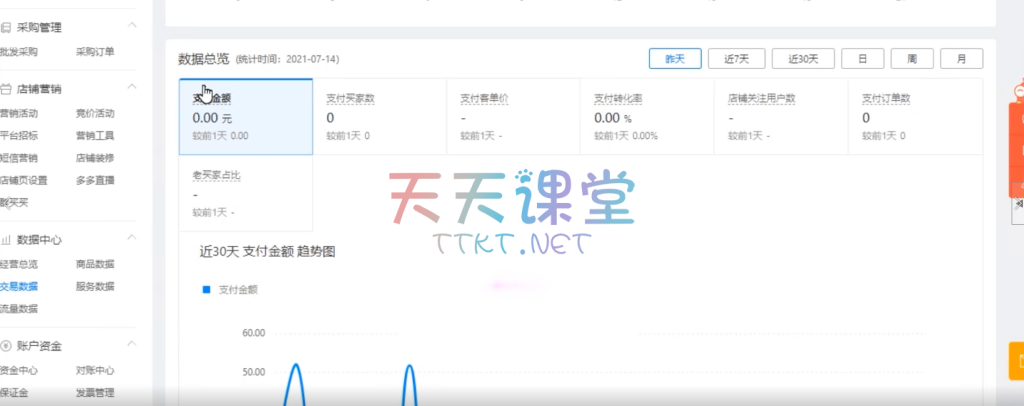1024x406 pixels.
Task: Select the 支付买家数 metric card
Action: pos(379,116)
